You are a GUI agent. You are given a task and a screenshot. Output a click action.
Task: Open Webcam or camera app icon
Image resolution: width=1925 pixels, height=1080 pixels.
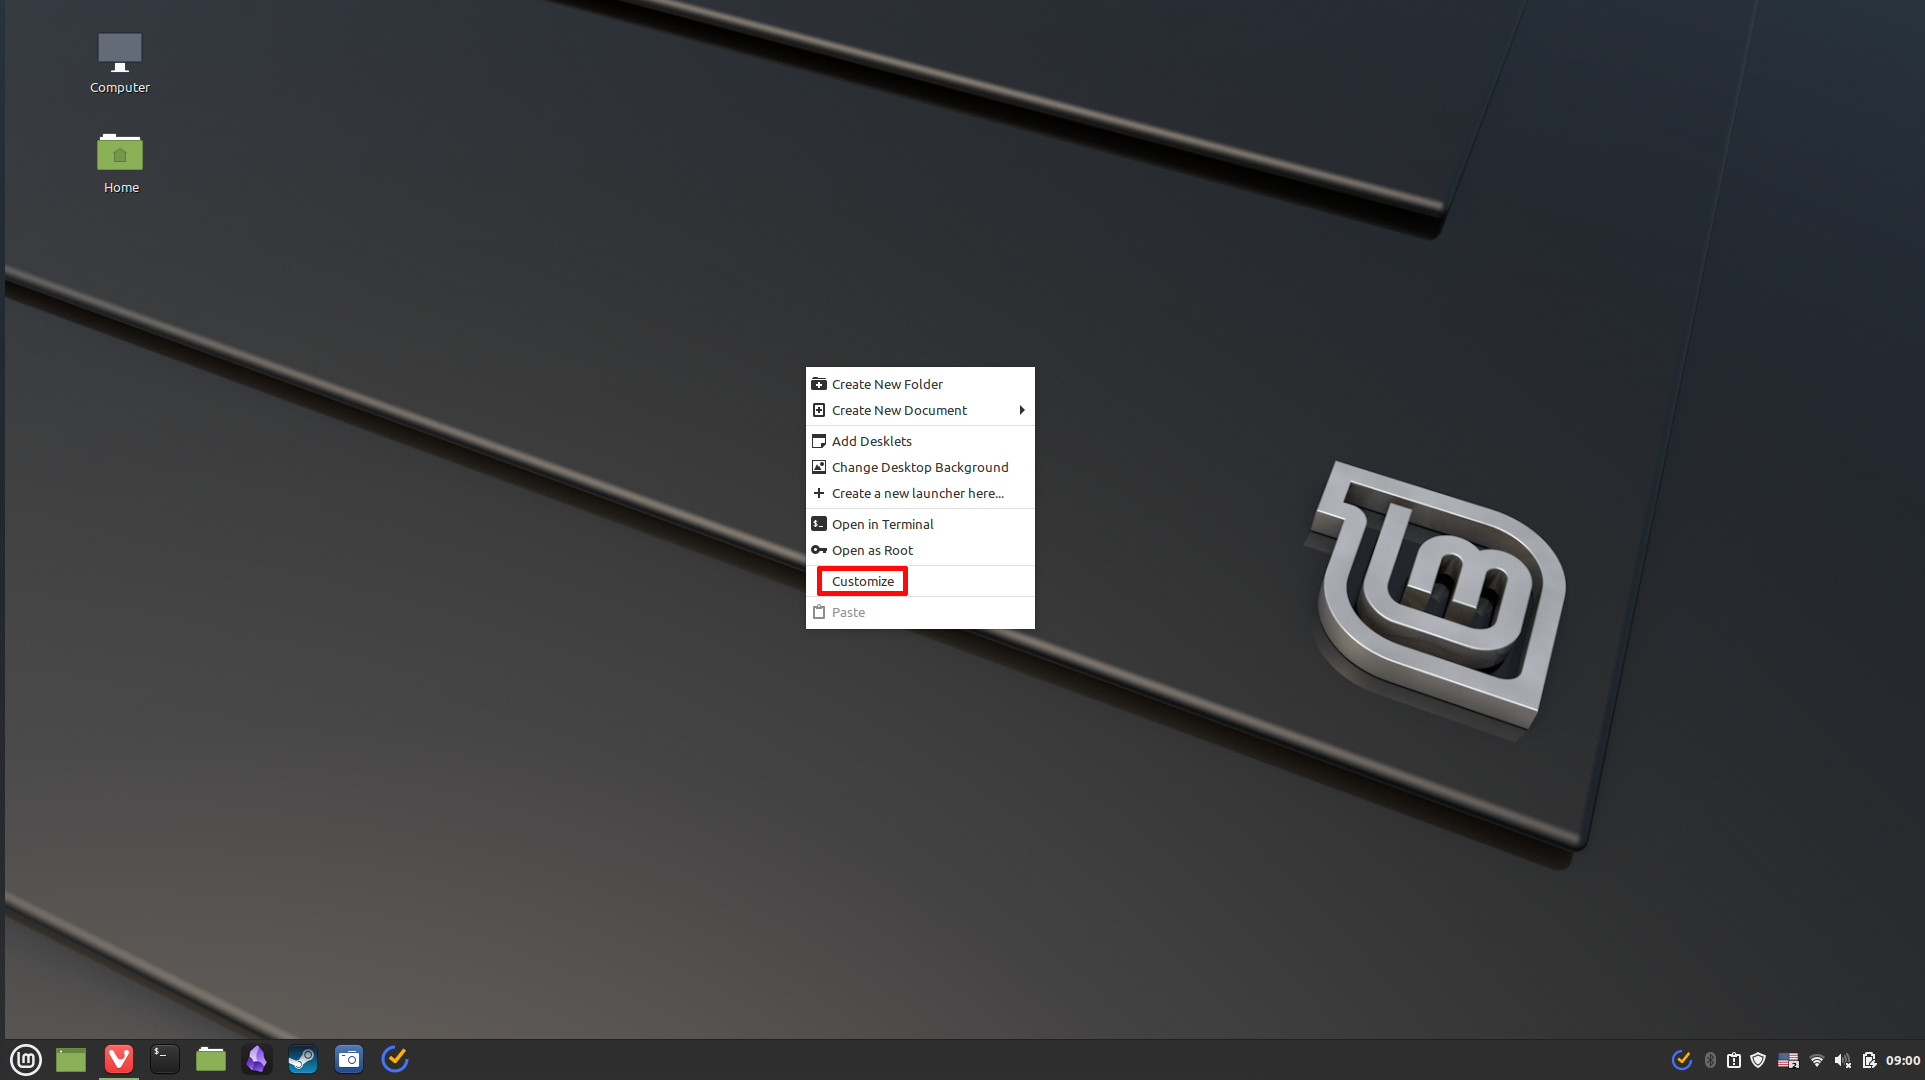pos(349,1059)
